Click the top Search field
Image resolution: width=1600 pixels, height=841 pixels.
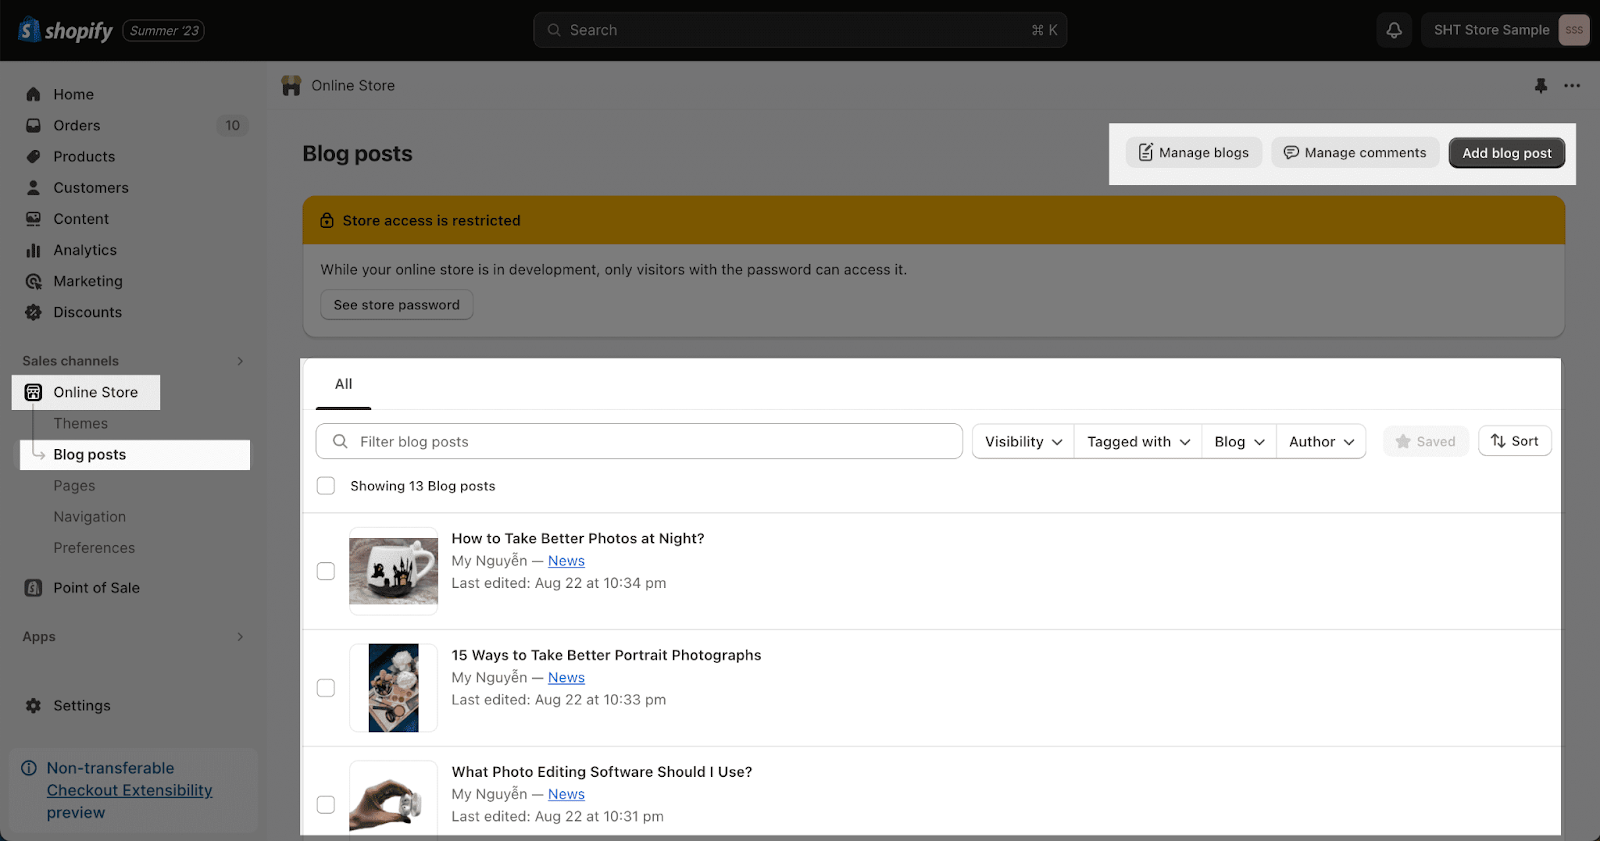800,30
